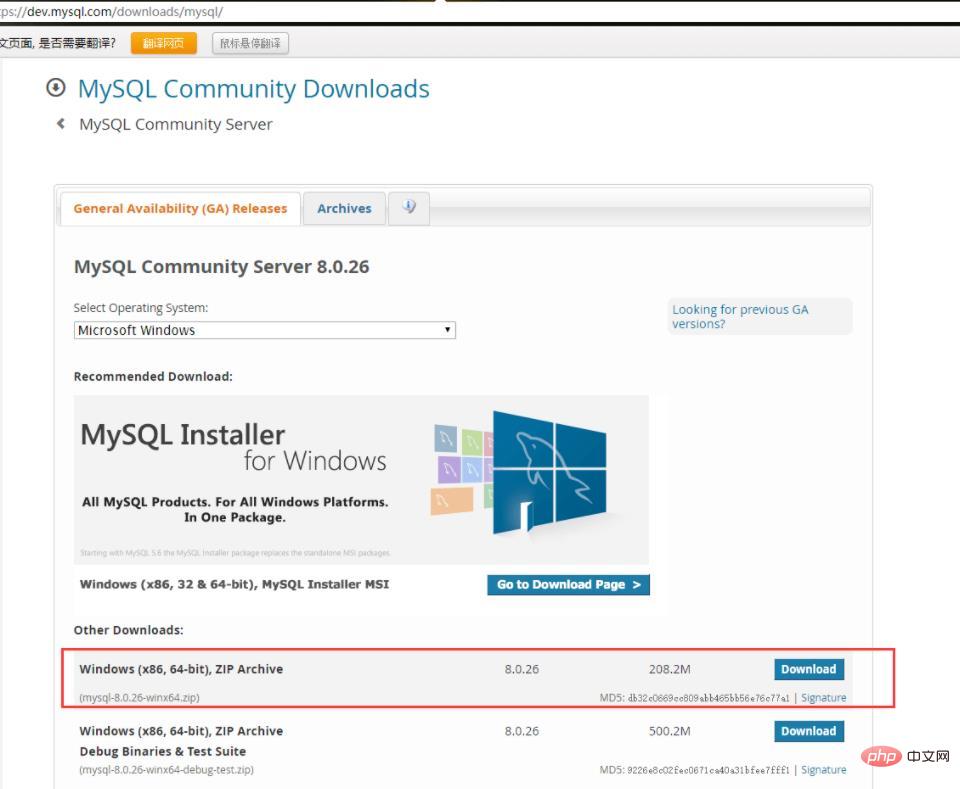Click the 500.2M size value

coord(670,731)
